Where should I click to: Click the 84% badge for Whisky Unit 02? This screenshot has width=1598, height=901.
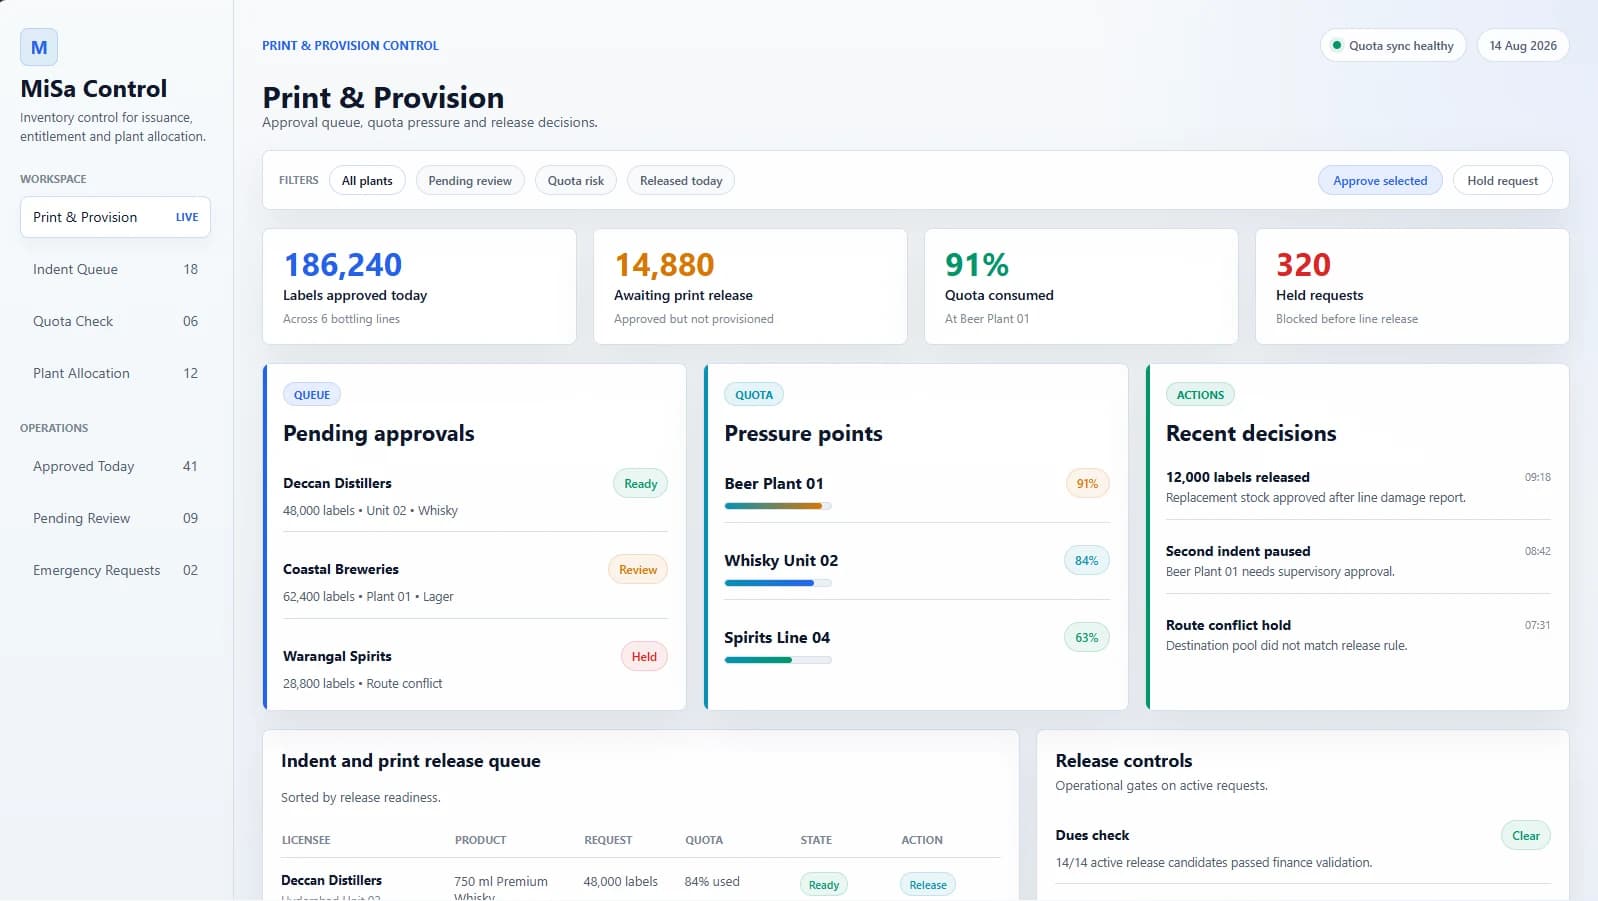coord(1087,561)
